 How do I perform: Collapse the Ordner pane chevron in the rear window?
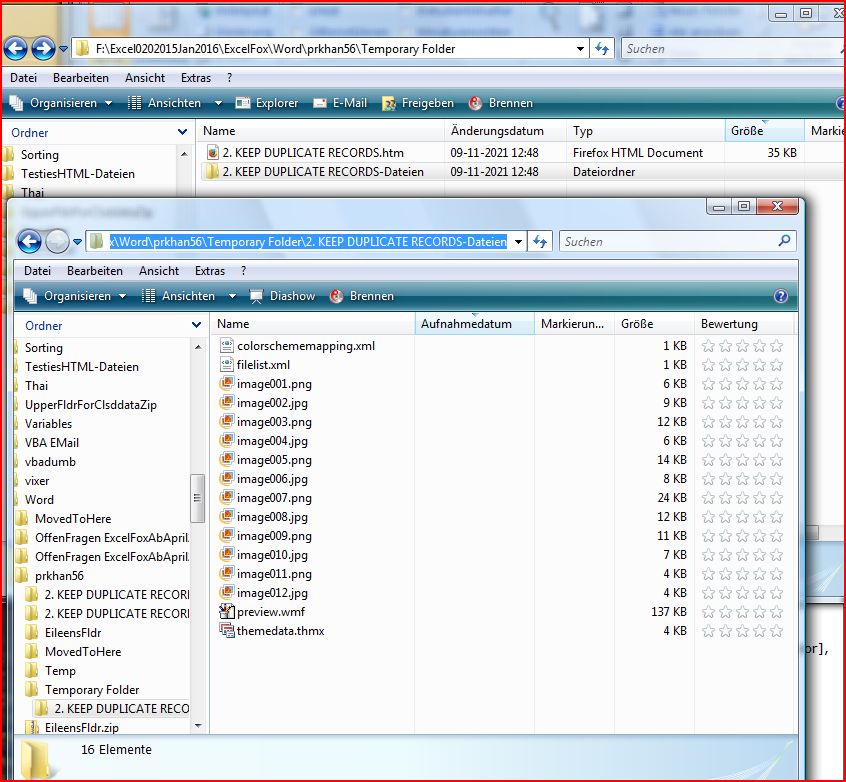click(182, 132)
